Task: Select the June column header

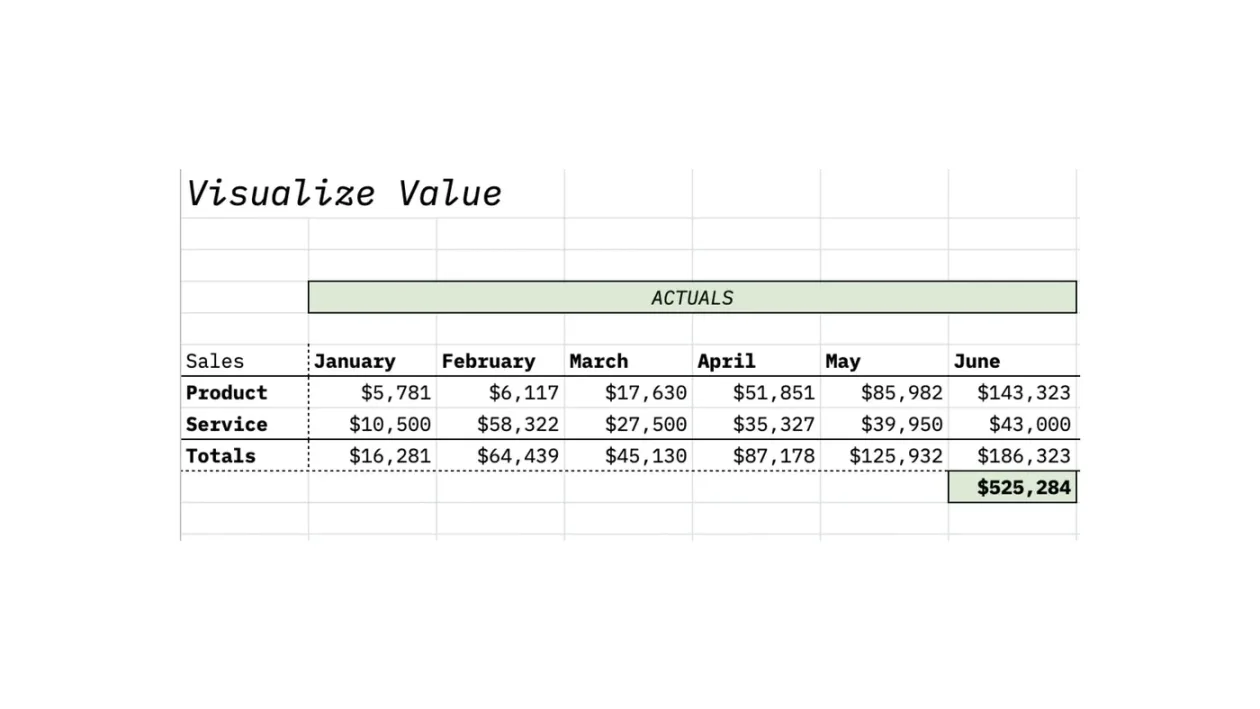Action: [976, 361]
